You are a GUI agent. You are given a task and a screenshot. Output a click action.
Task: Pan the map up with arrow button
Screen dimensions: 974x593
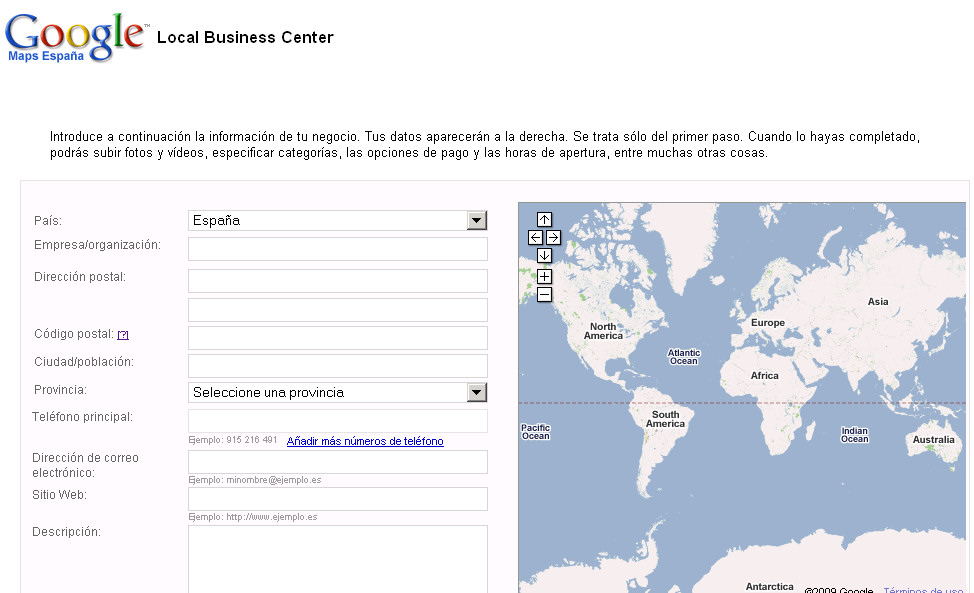(x=544, y=219)
